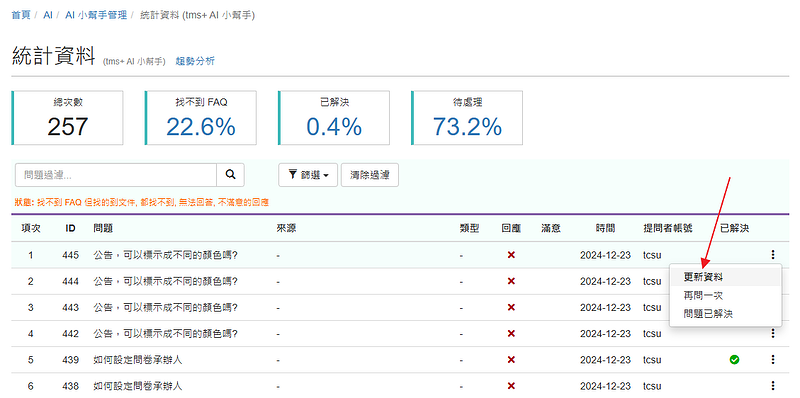
Task: Open AI 小幫手管理 breadcrumb link
Action: pos(96,15)
